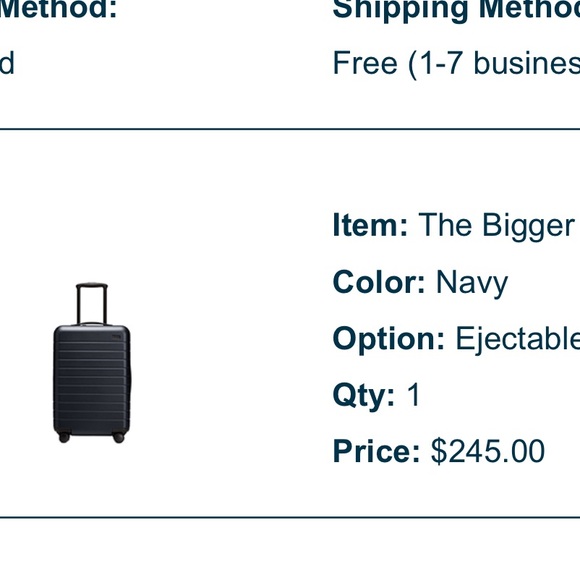Open "The Bigger" item name
580x580 pixels.
click(x=496, y=225)
